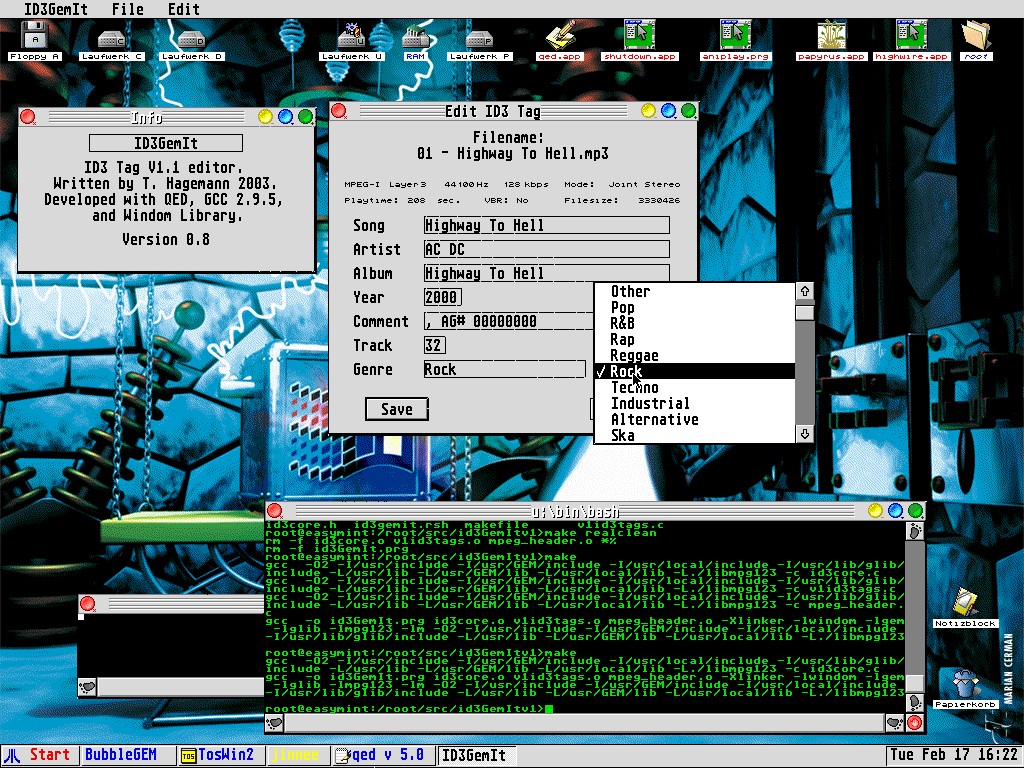Click blue button in Edit ID3 Tag title bar

(x=668, y=111)
